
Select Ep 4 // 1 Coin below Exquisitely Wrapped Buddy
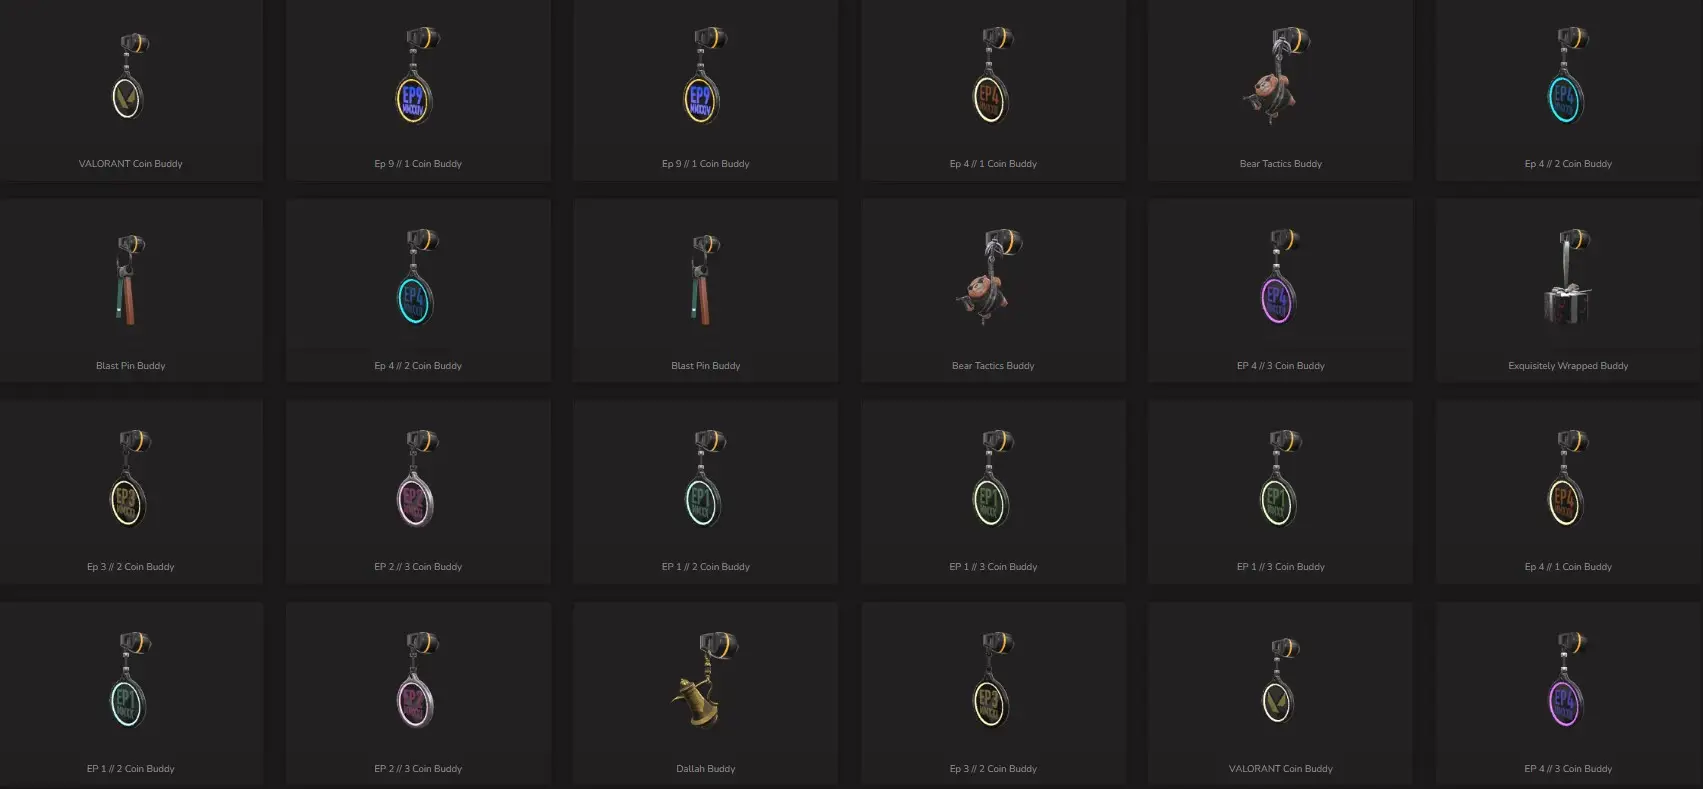[1567, 491]
